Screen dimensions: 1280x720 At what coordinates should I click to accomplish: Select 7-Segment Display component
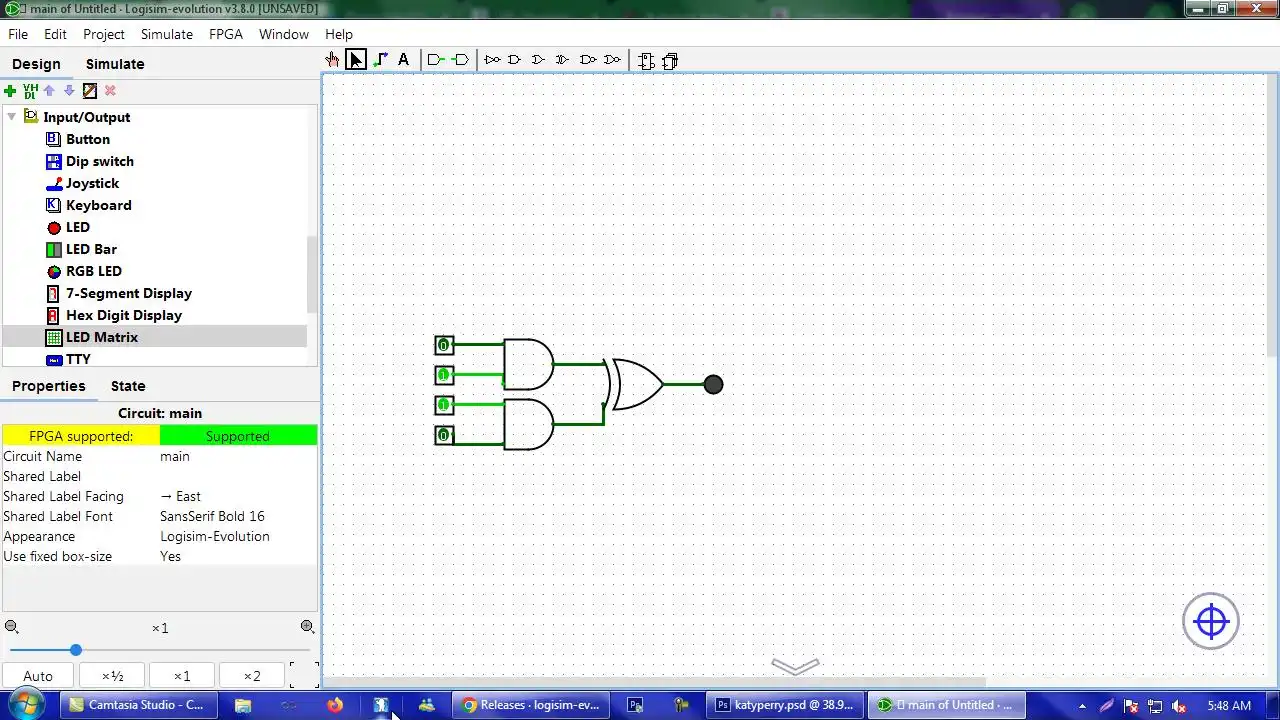tap(129, 293)
